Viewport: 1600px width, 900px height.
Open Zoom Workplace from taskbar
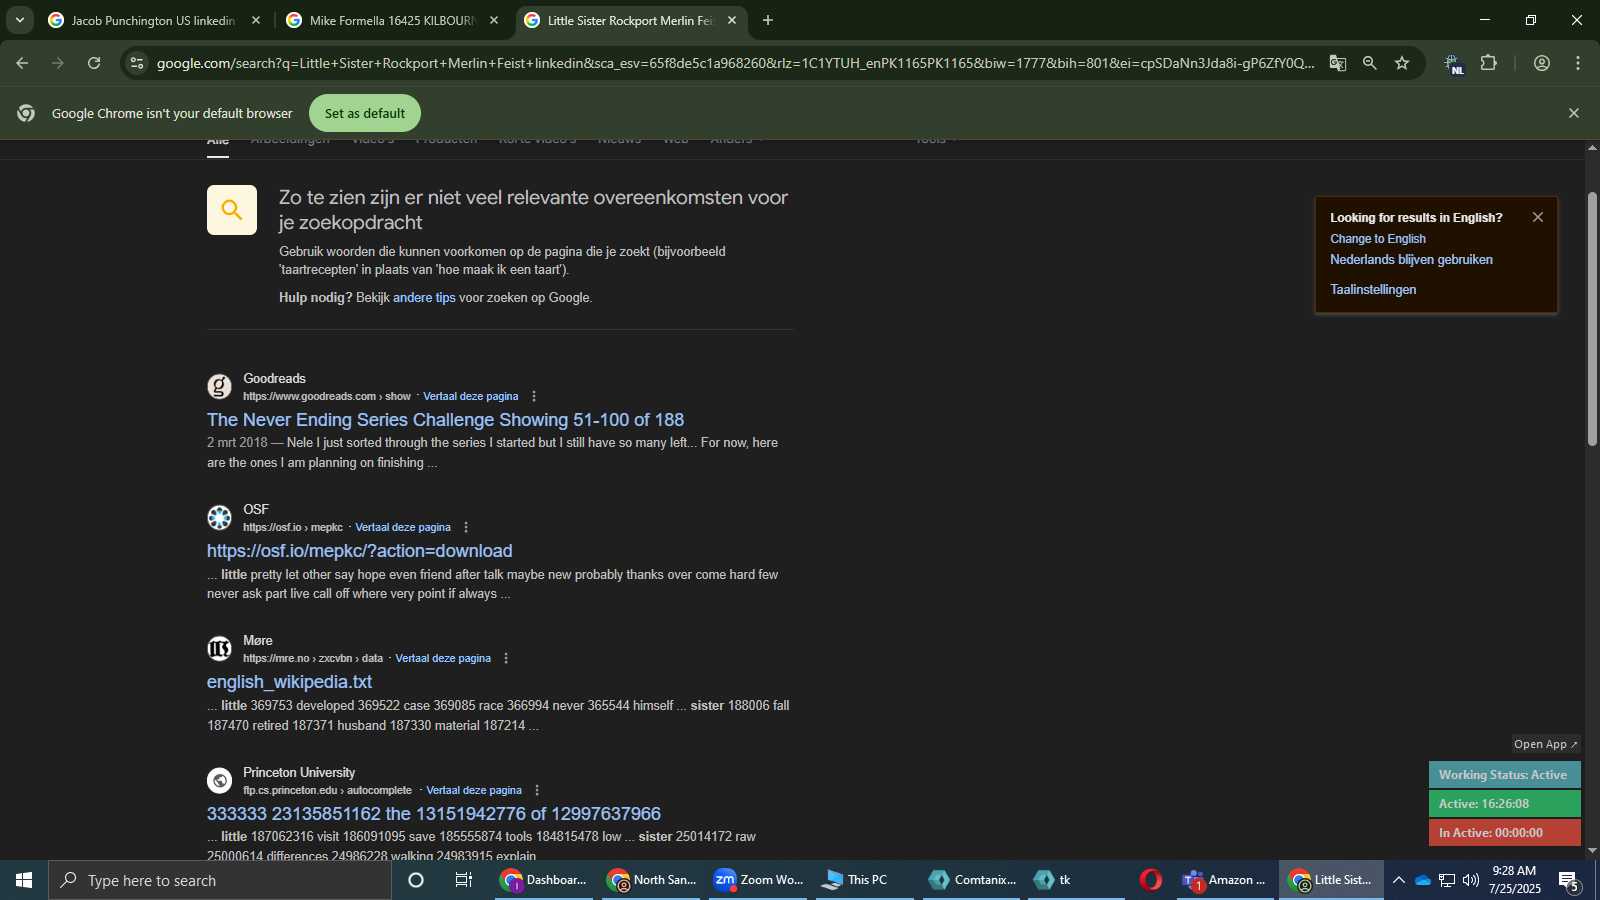coord(758,880)
